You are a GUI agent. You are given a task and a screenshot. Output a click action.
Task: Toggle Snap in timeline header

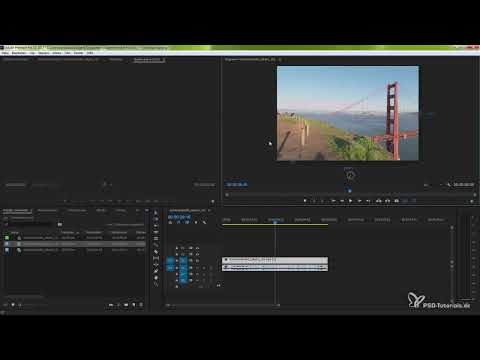178,222
